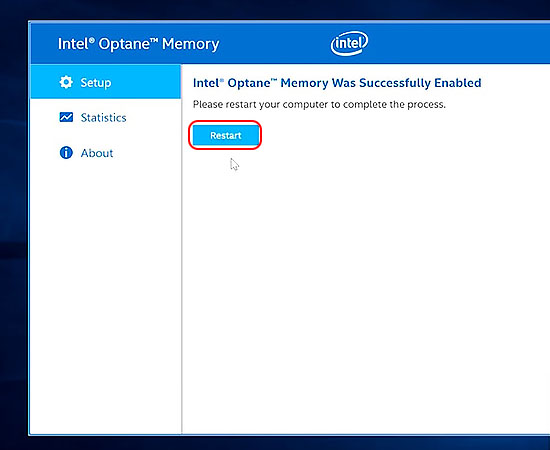Click the Intel Optane Memory header title
550x450 pixels.
point(139,44)
